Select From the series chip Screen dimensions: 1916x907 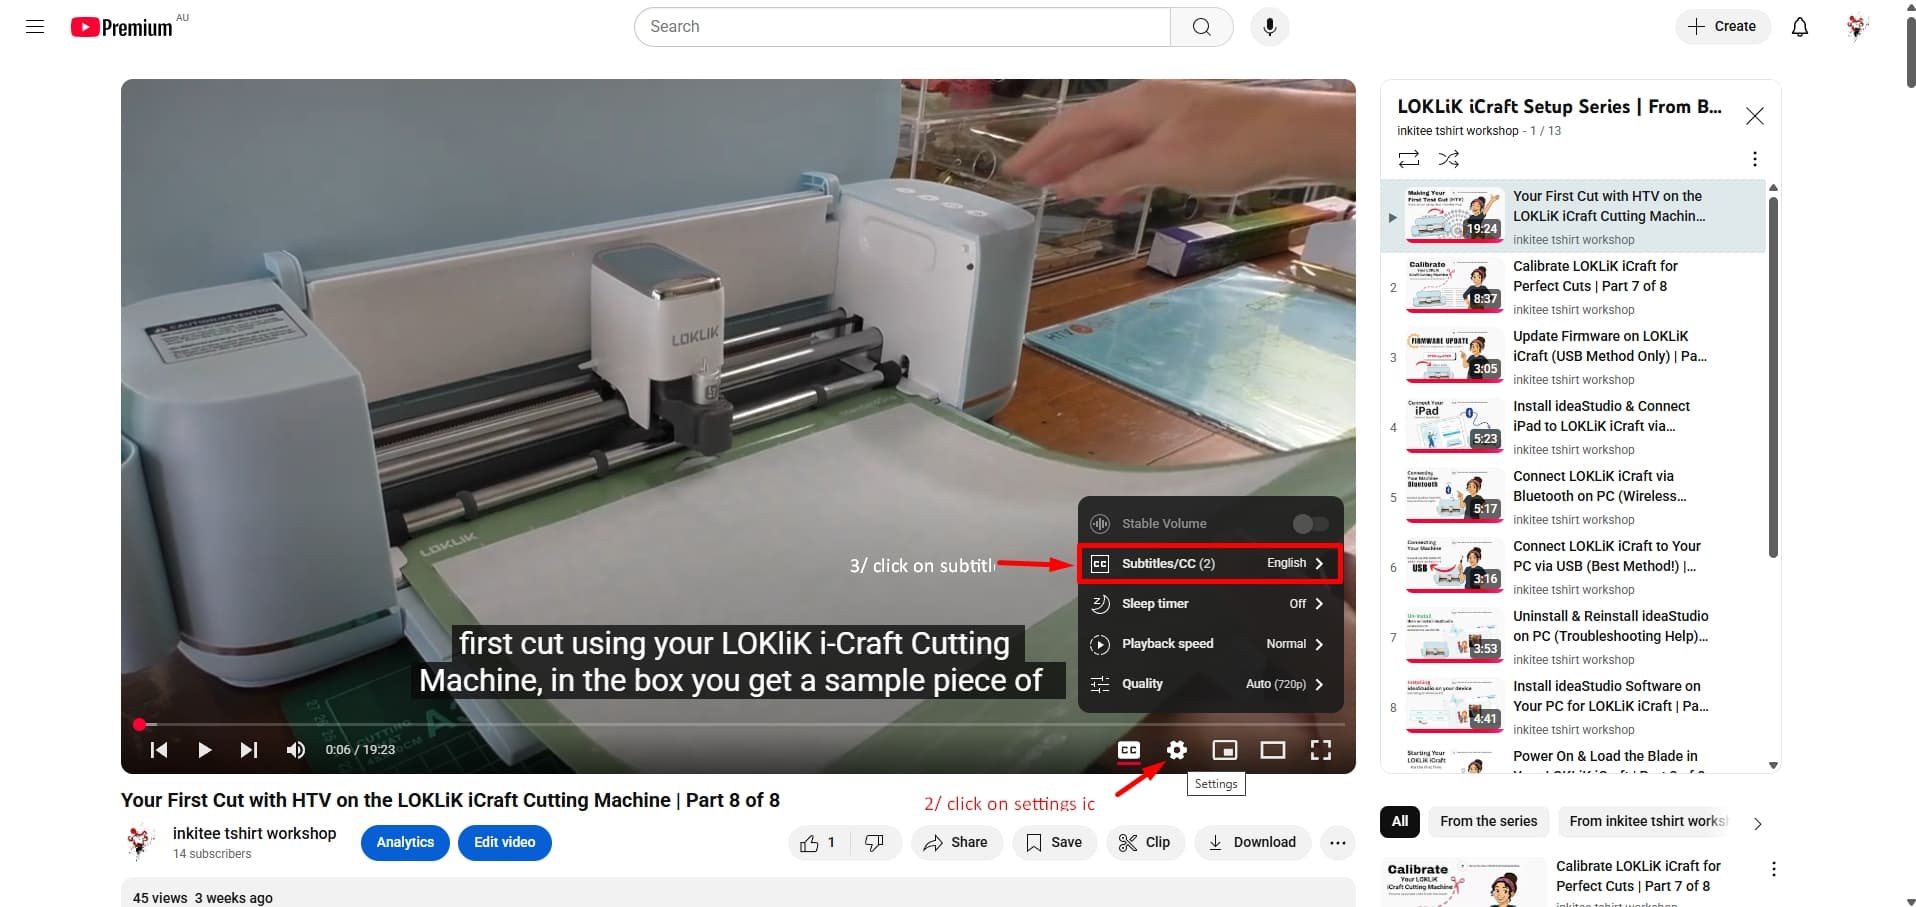point(1489,822)
